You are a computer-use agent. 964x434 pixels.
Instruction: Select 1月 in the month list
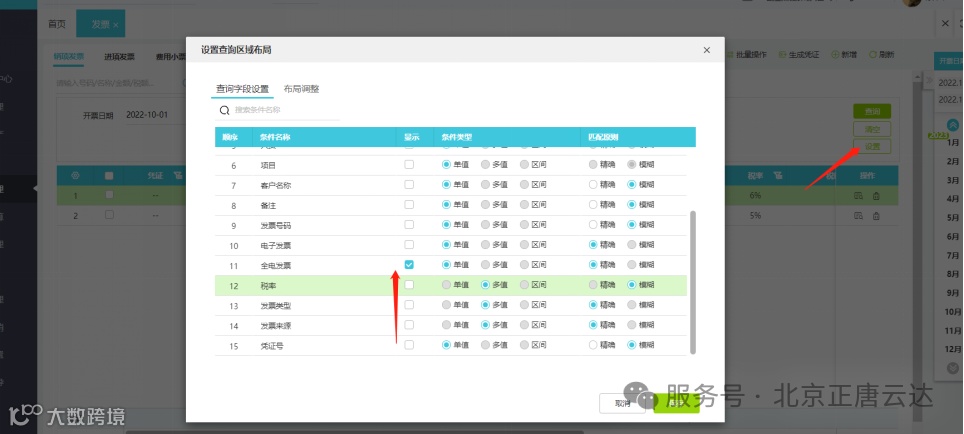(x=953, y=143)
